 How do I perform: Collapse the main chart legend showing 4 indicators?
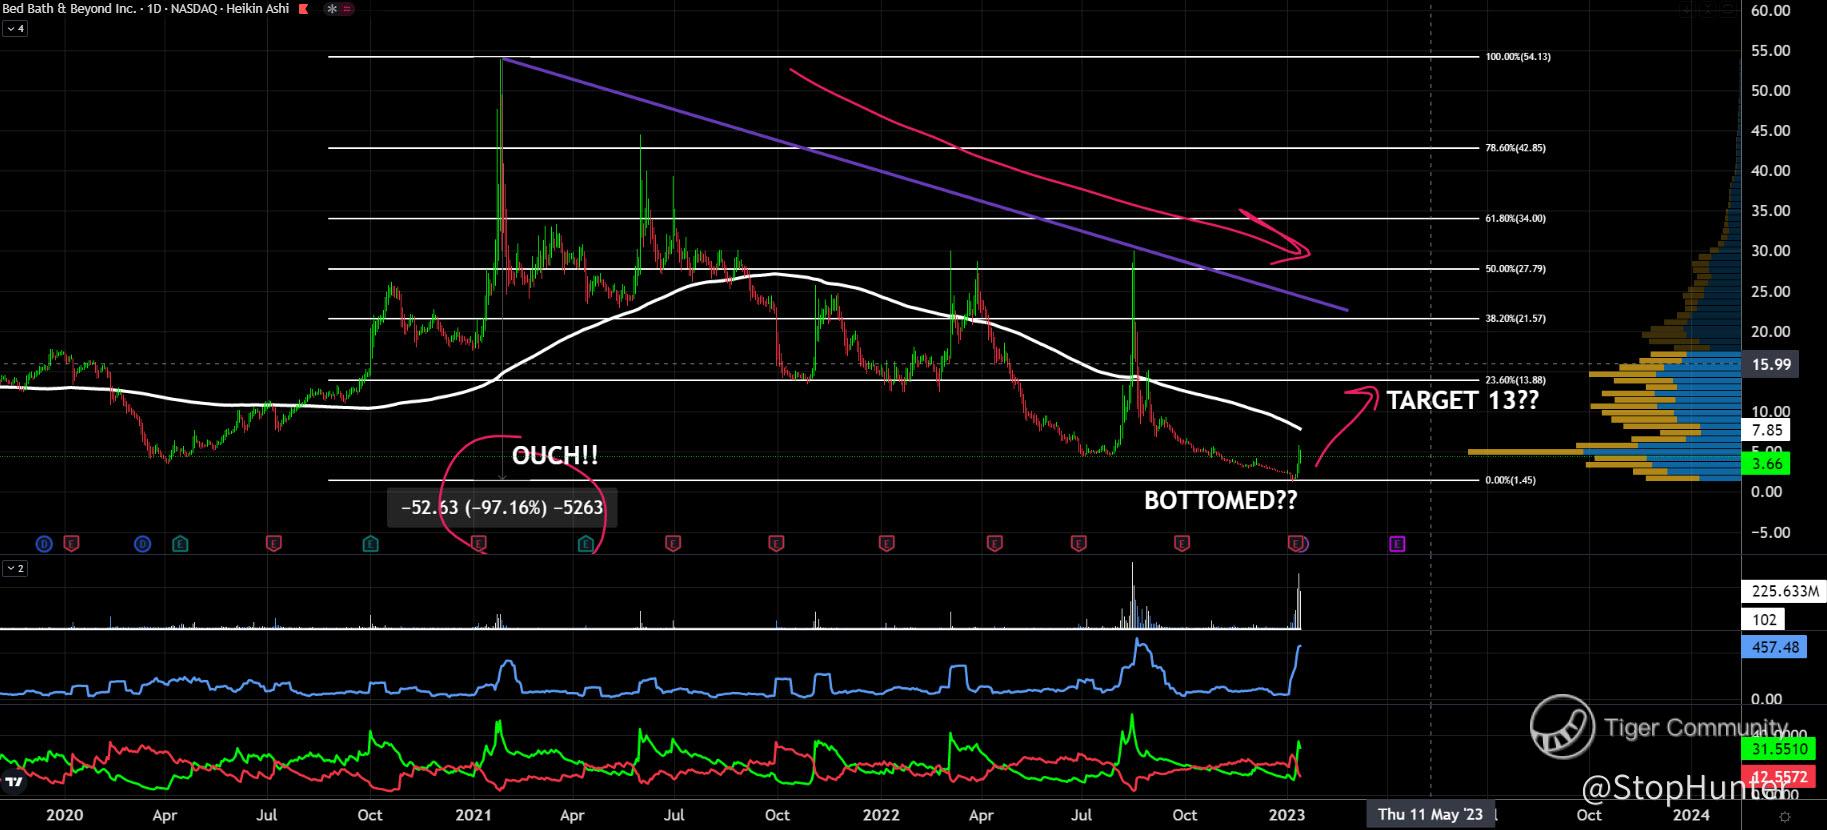coord(15,29)
